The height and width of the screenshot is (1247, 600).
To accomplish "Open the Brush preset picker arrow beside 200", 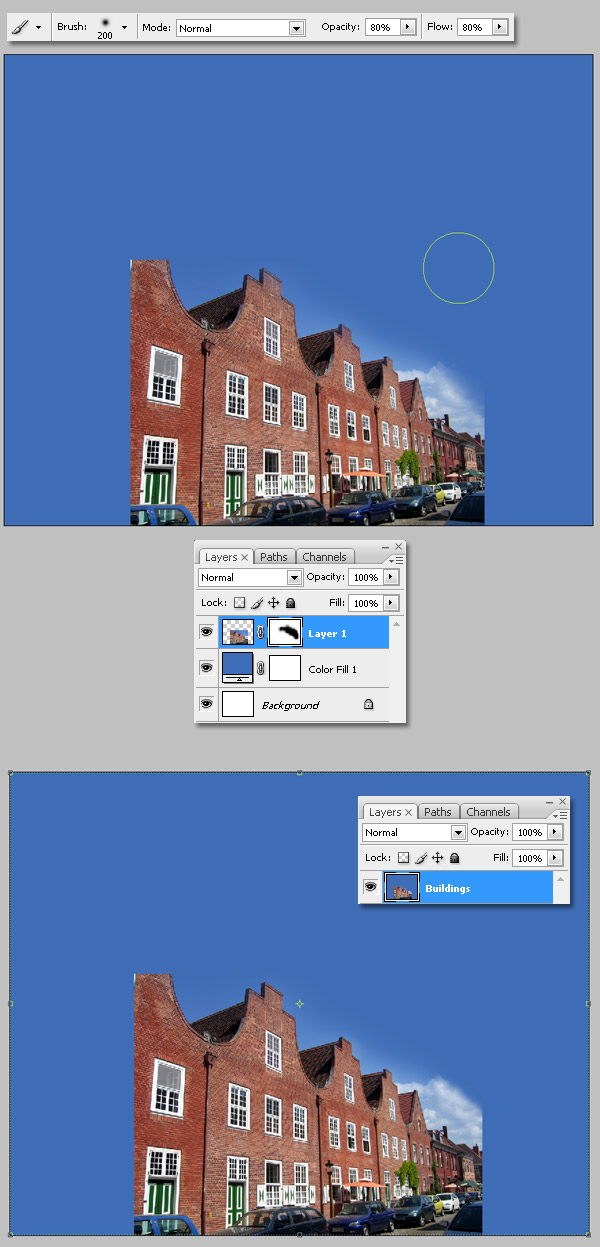I will click(124, 28).
